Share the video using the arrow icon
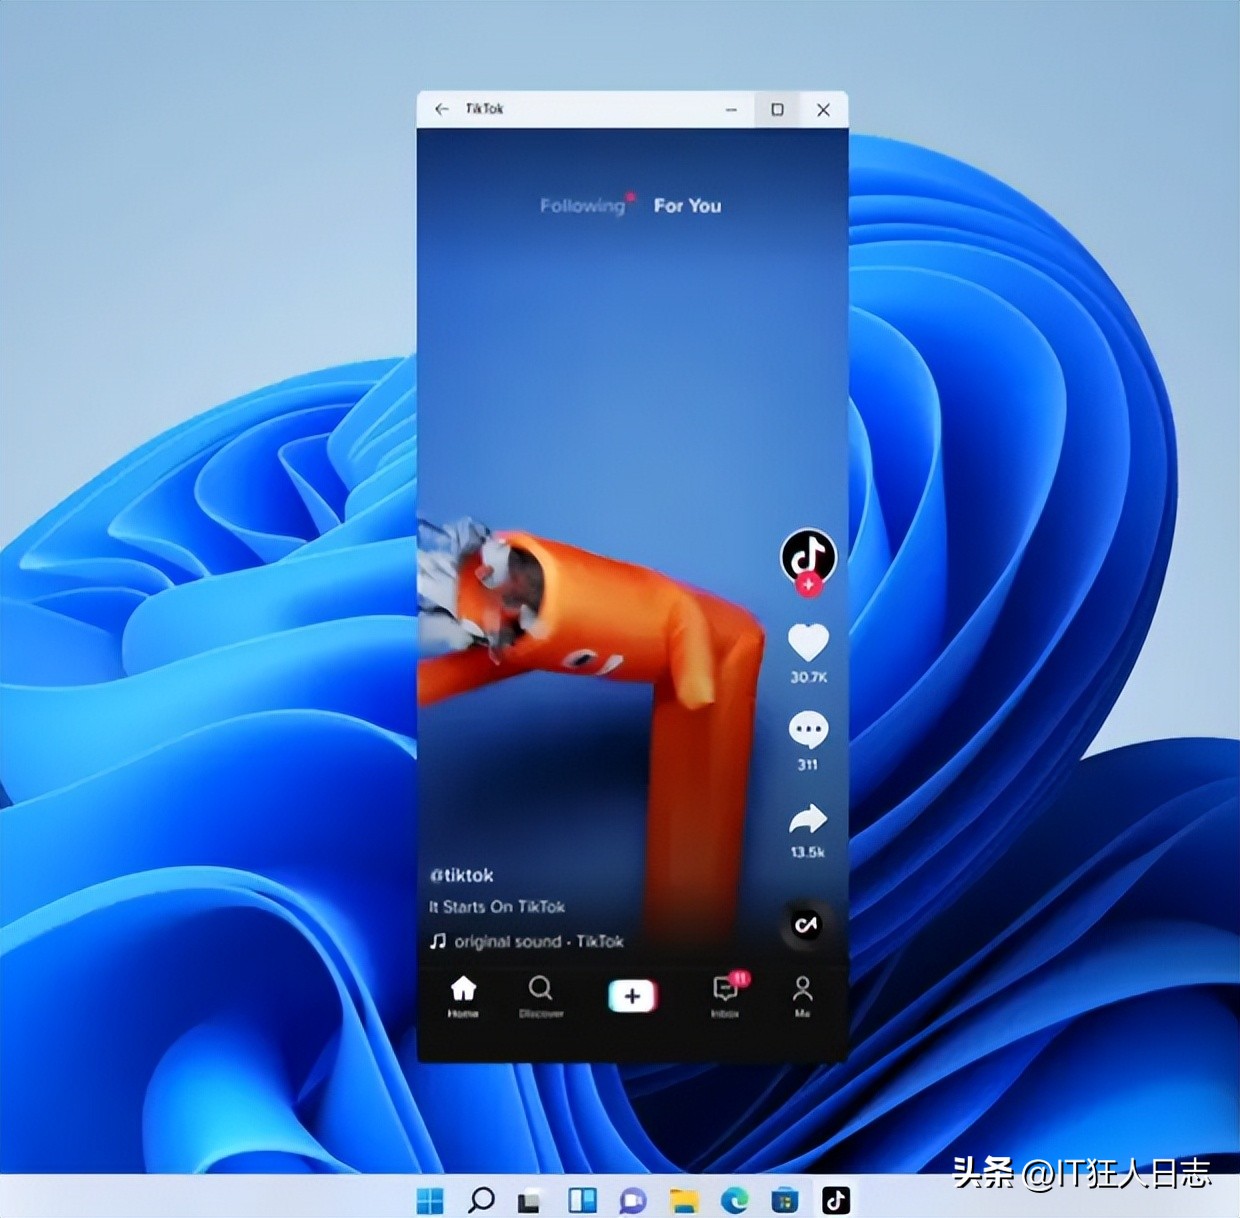The height and width of the screenshot is (1218, 1240). (x=808, y=820)
